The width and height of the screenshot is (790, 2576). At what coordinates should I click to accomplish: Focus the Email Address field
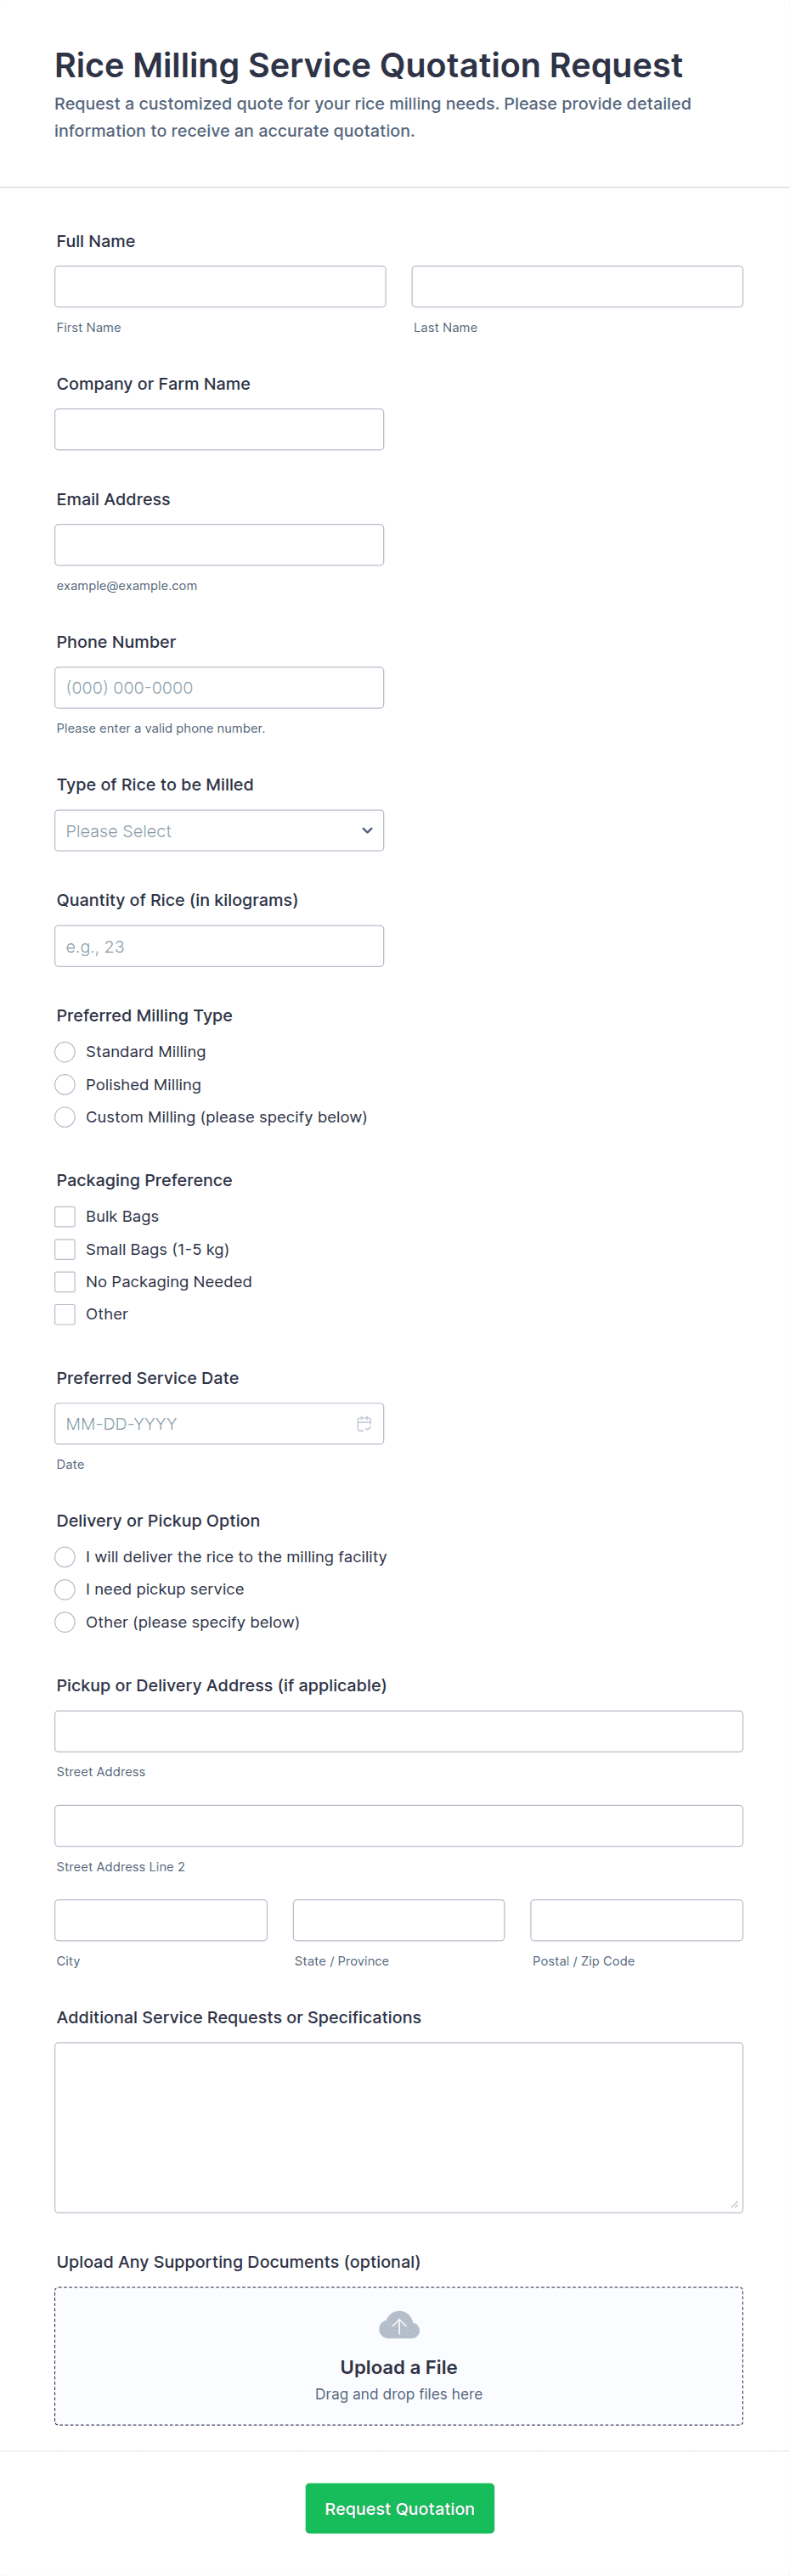click(219, 545)
